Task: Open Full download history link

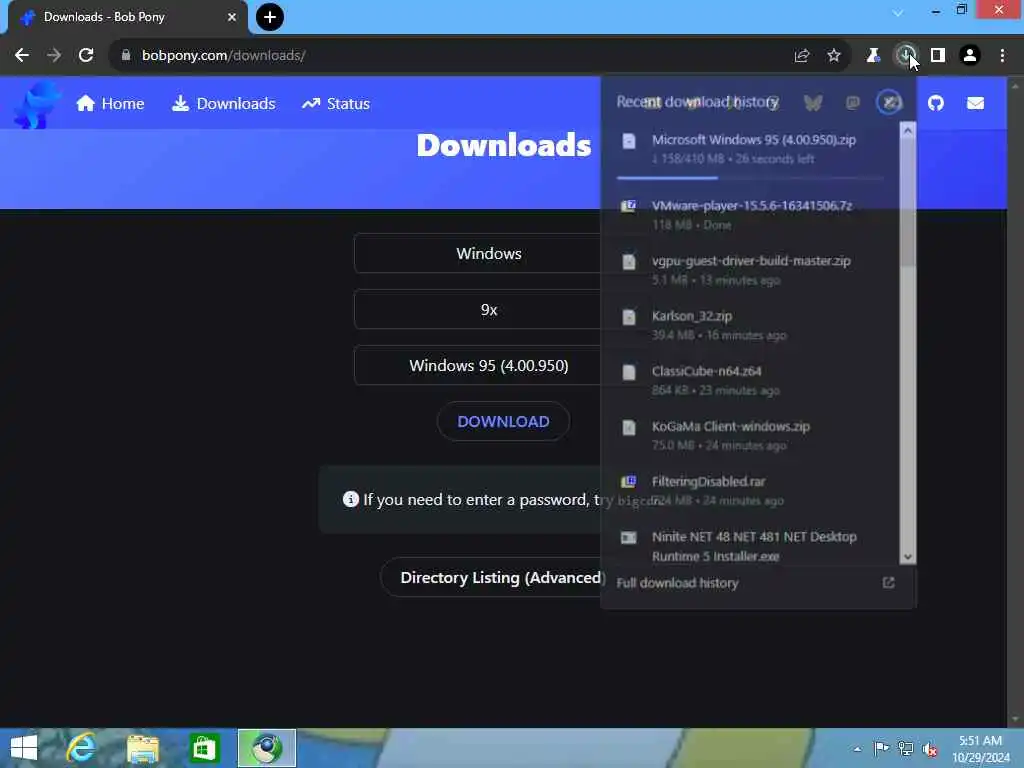Action: pos(677,583)
